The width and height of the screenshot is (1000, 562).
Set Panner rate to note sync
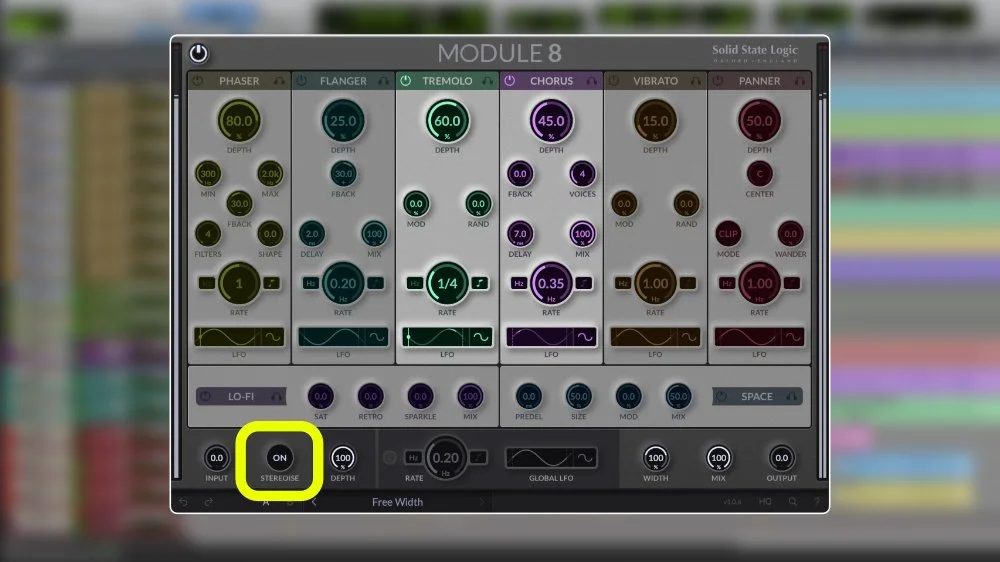pos(791,283)
